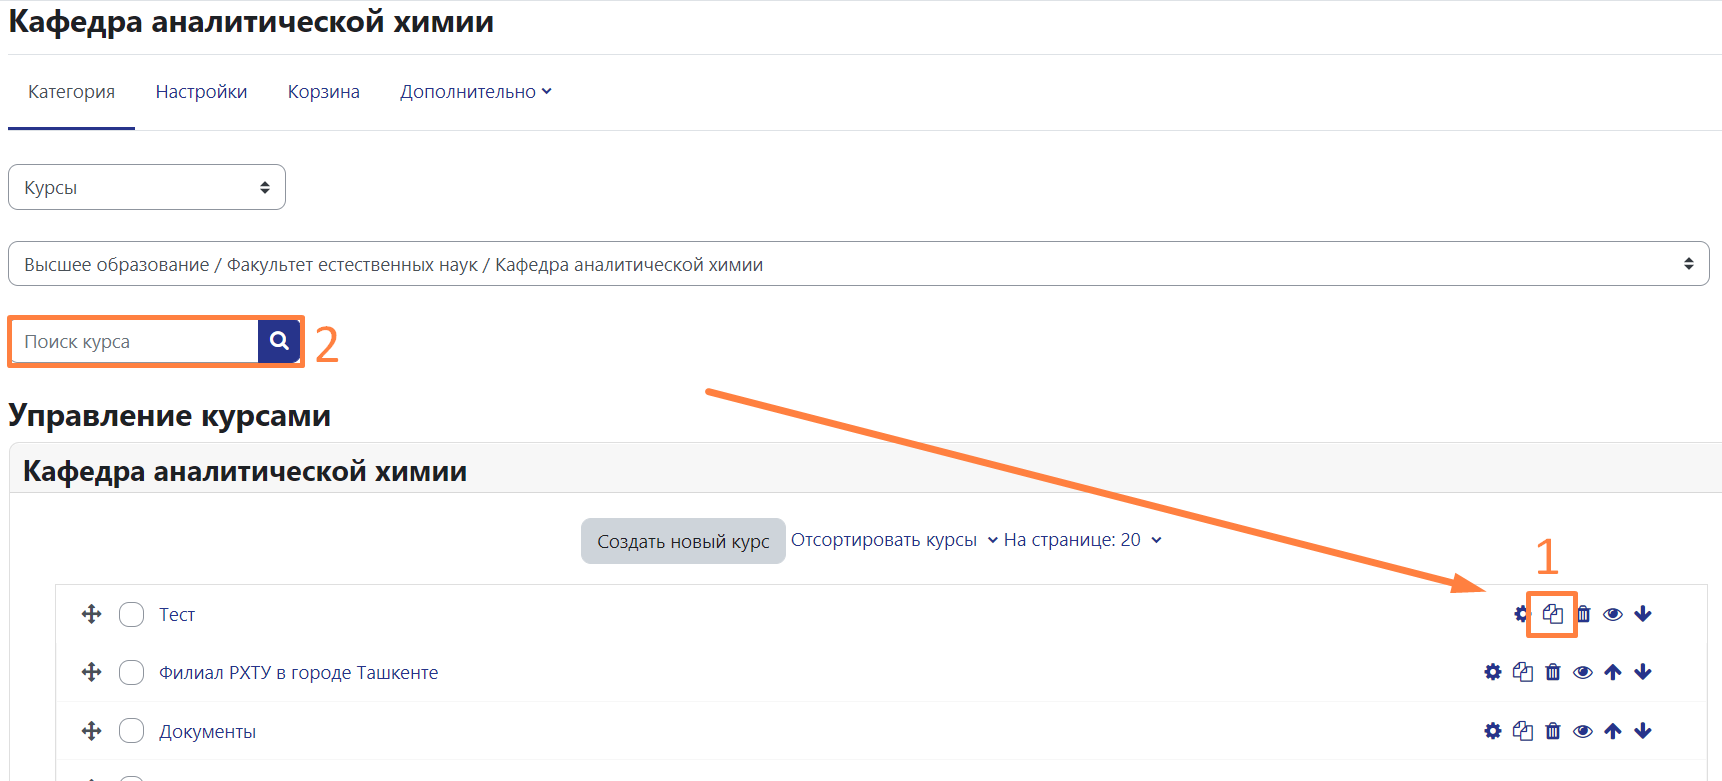Delete the Филиал РХТУ course
Viewport: 1722px width, 781px height.
[1553, 672]
